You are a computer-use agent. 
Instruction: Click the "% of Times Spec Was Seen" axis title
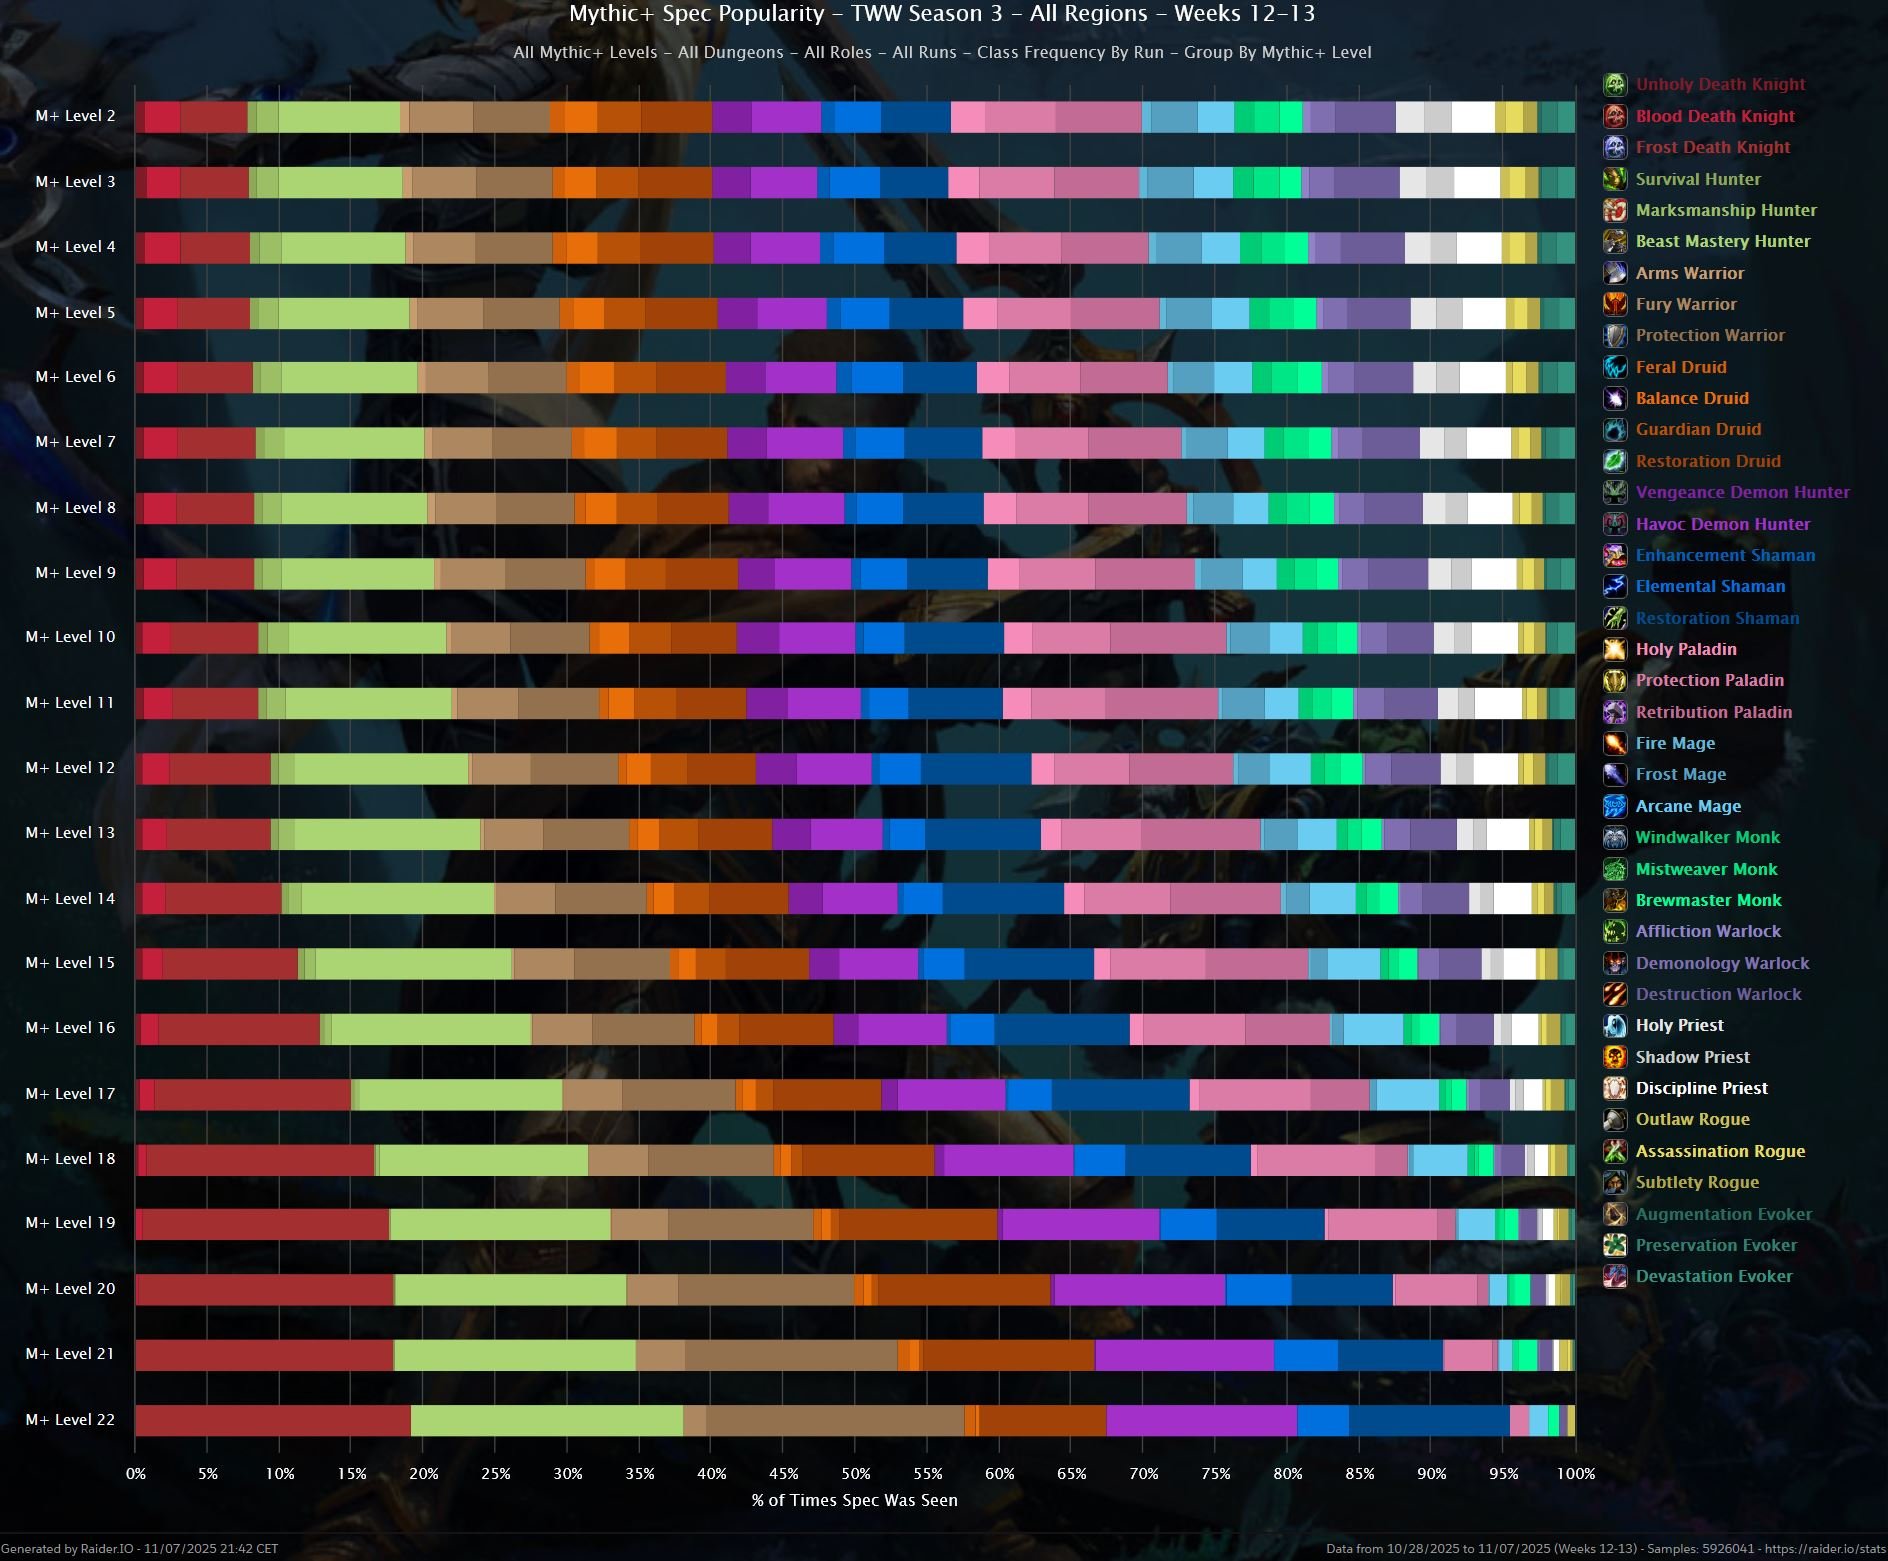854,1500
